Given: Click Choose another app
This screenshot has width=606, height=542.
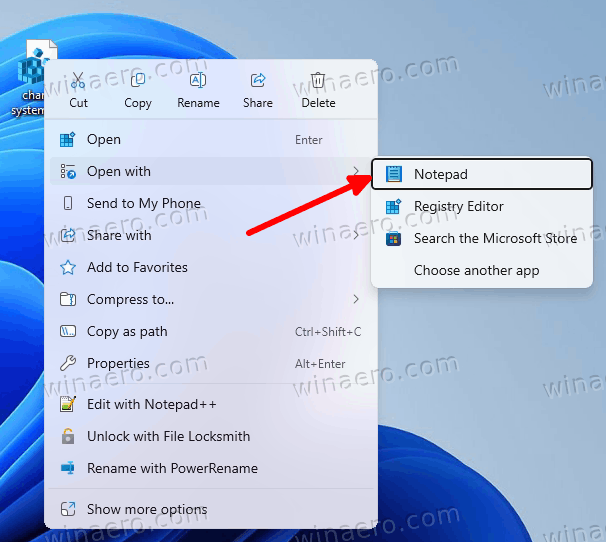Looking at the screenshot, I should tap(482, 270).
